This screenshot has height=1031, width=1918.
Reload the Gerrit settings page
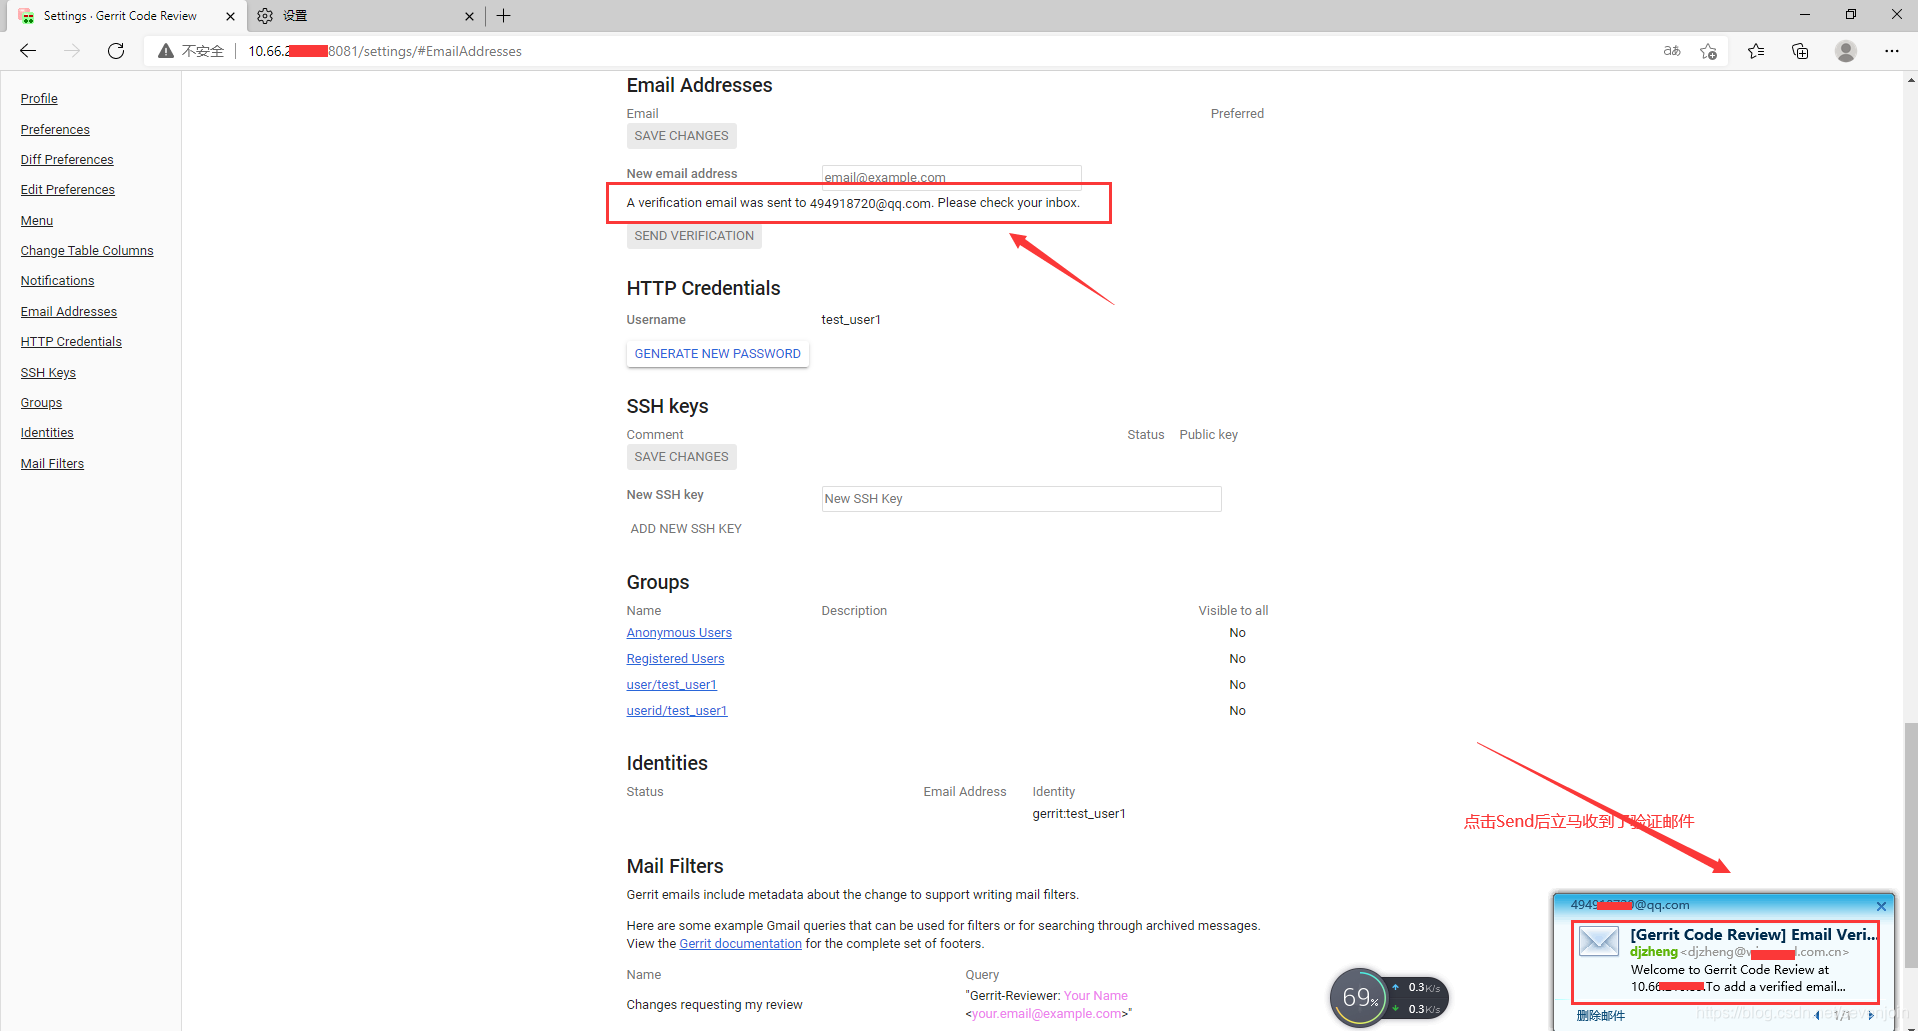[116, 51]
